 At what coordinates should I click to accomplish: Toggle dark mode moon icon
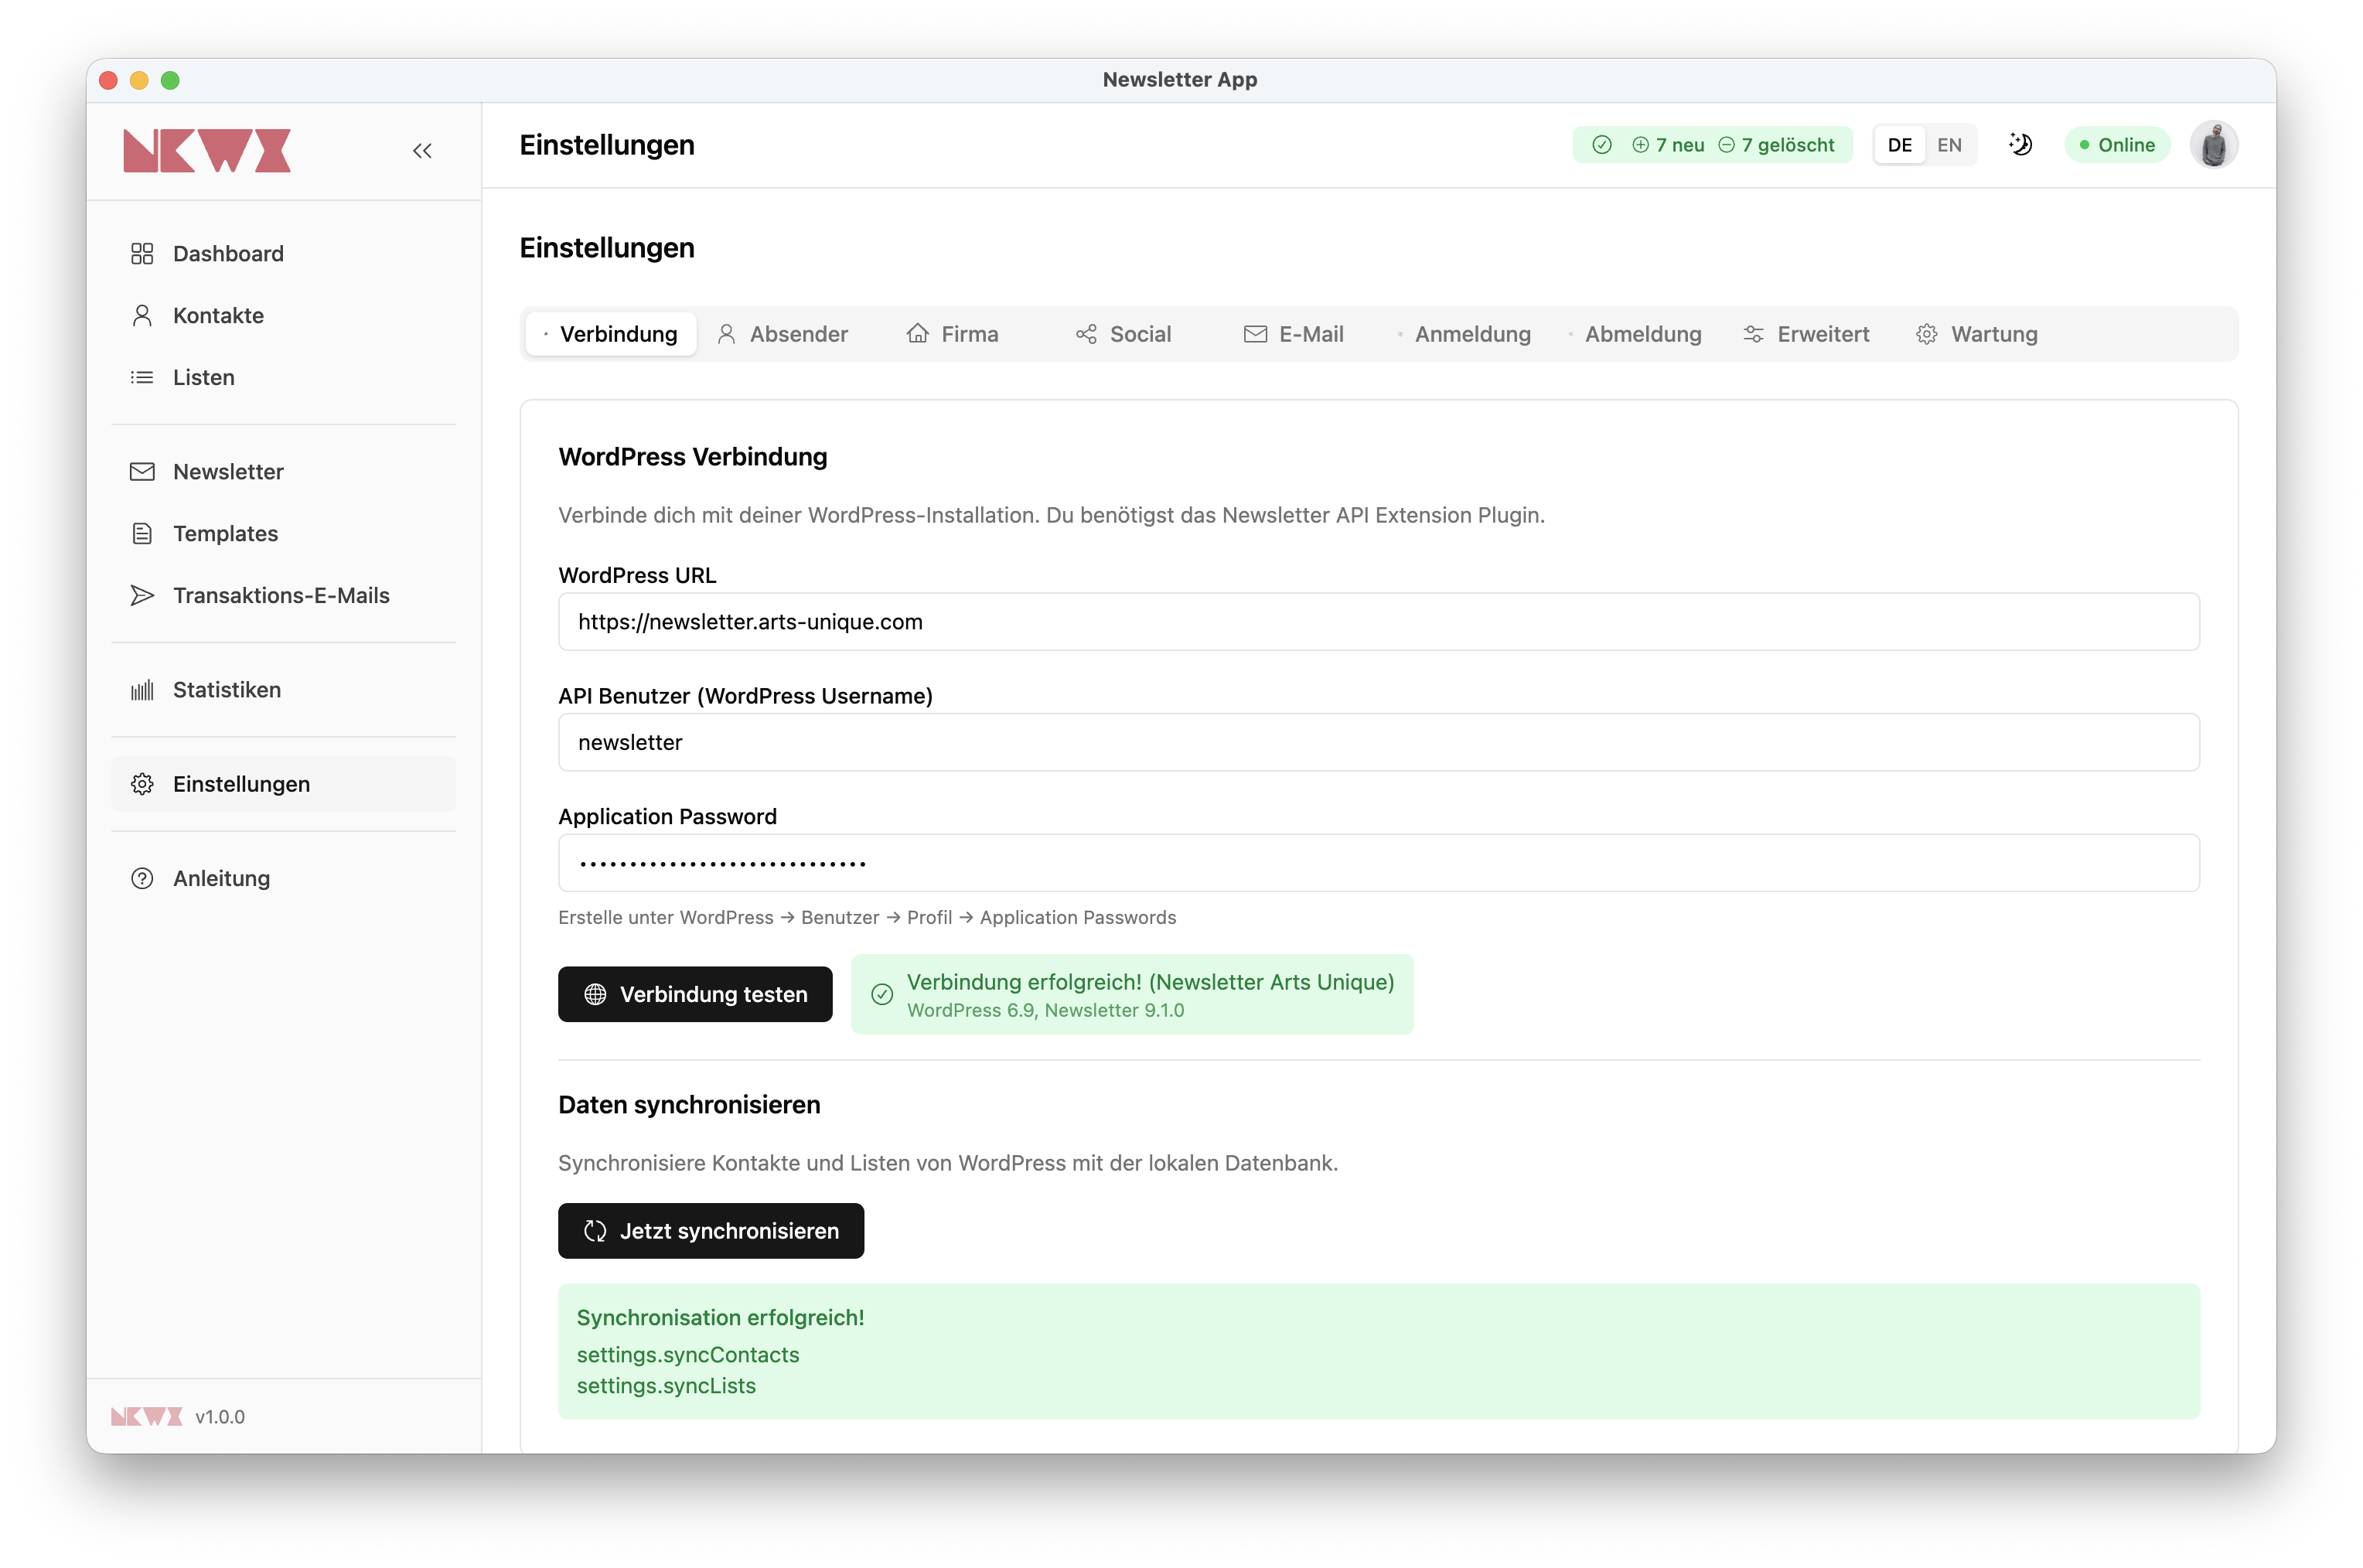pyautogui.click(x=2020, y=145)
